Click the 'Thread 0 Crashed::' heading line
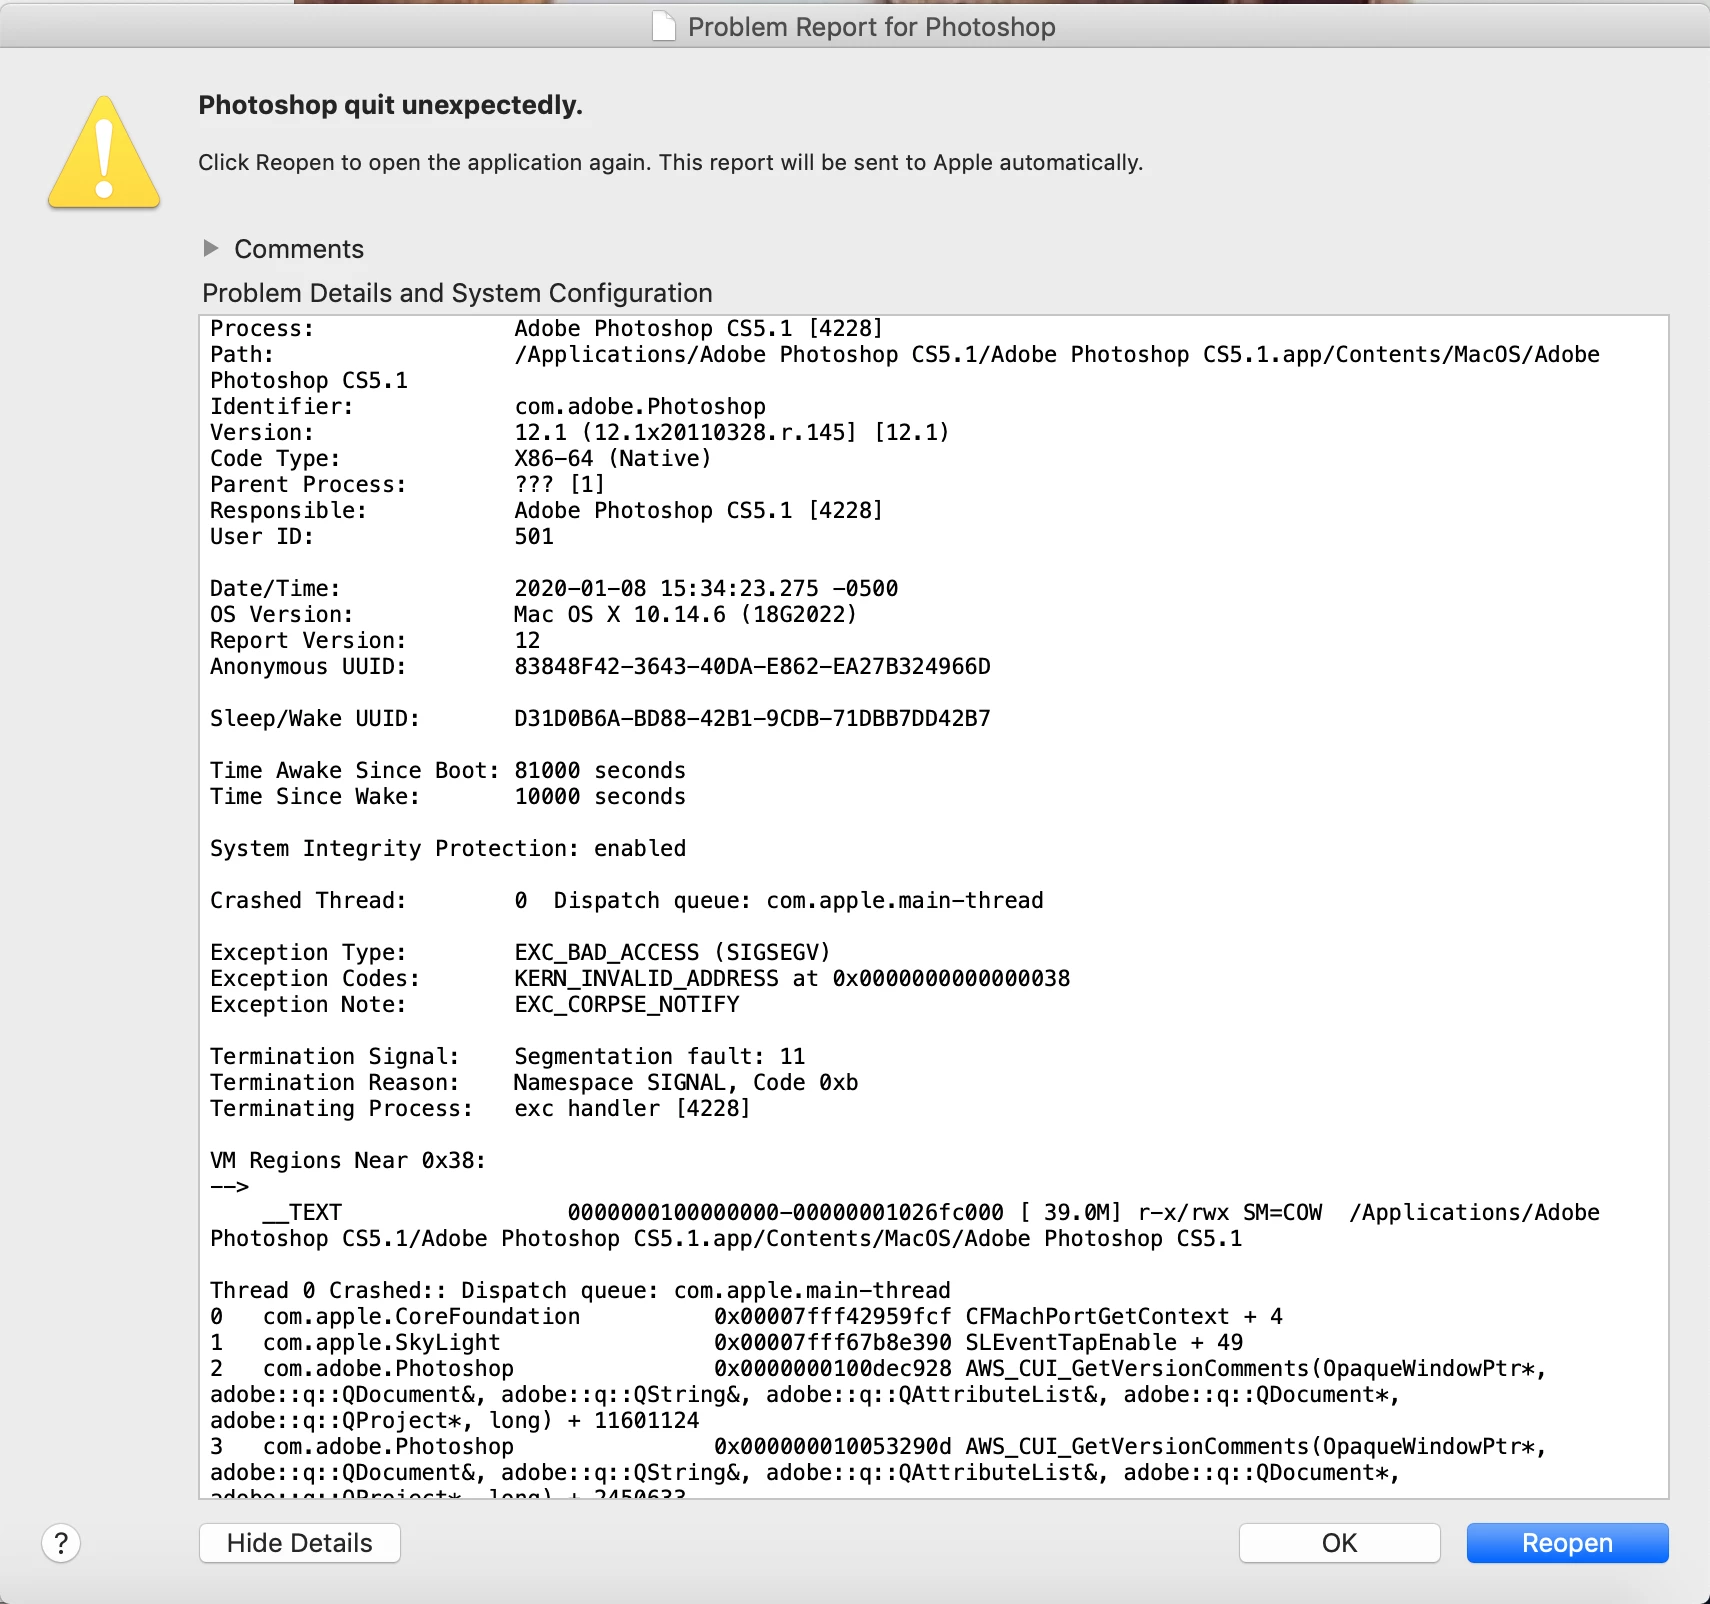This screenshot has width=1710, height=1604. 580,1291
